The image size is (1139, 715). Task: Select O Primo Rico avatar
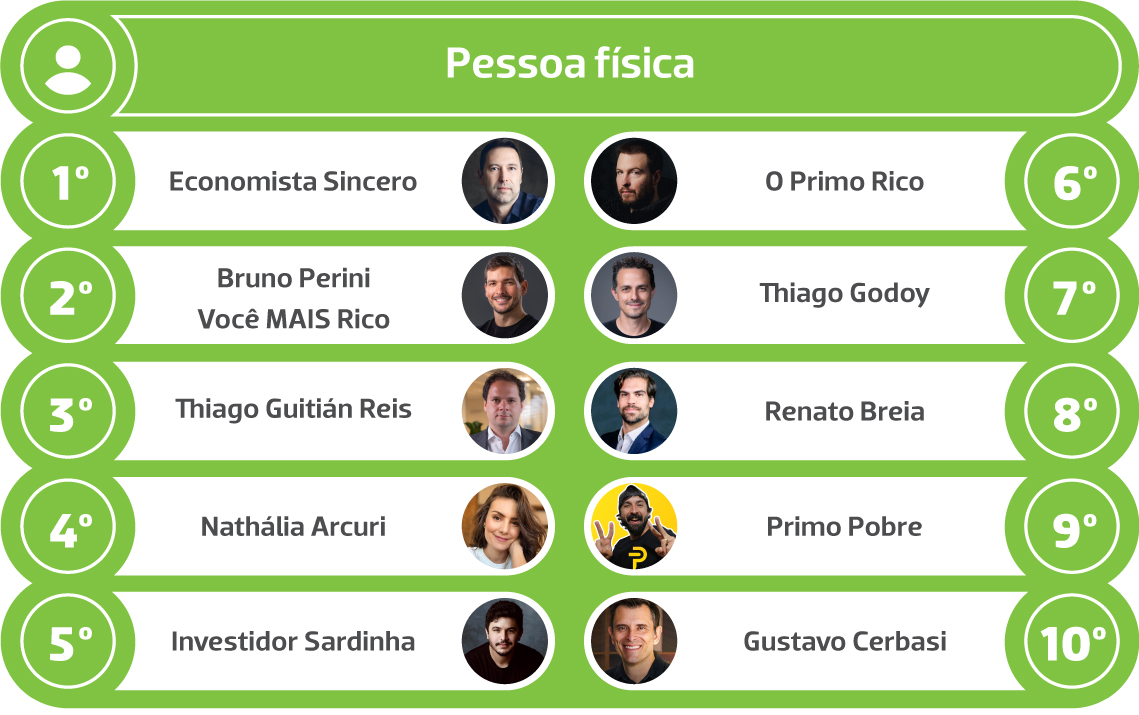[634, 181]
